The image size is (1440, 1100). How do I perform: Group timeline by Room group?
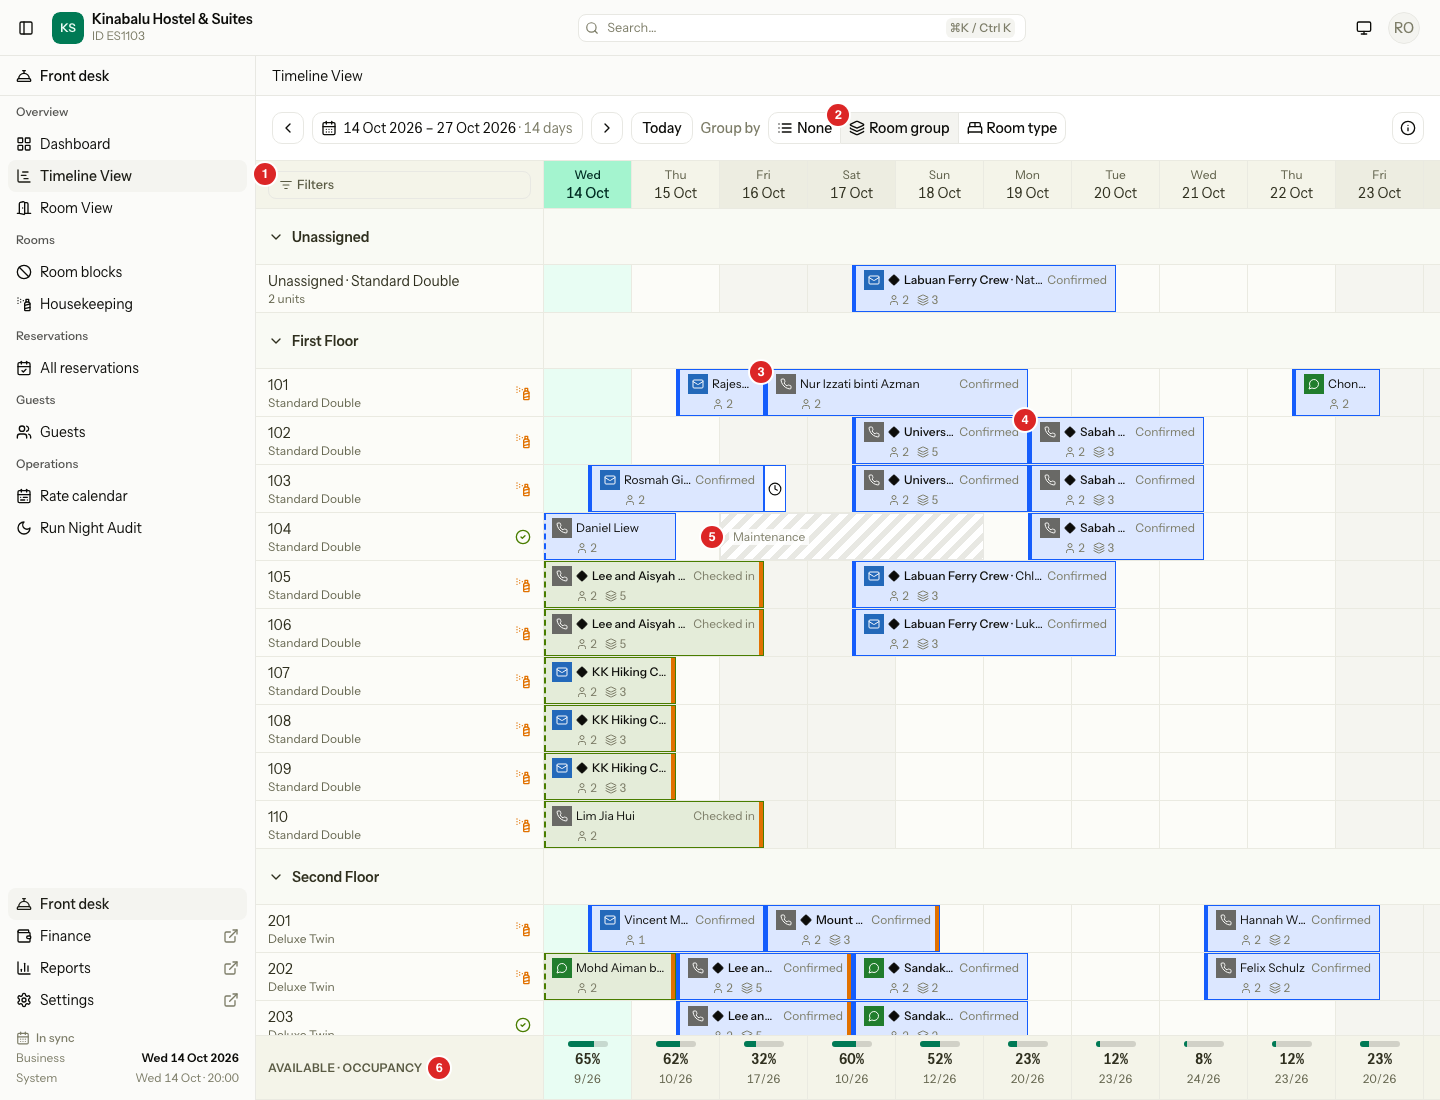(x=899, y=128)
